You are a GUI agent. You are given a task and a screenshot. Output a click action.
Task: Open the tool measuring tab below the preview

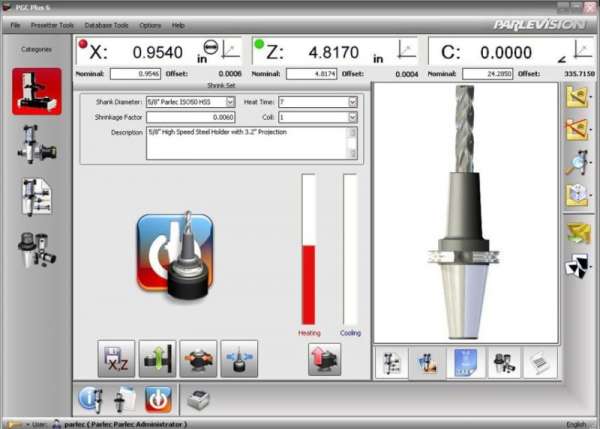pos(428,363)
